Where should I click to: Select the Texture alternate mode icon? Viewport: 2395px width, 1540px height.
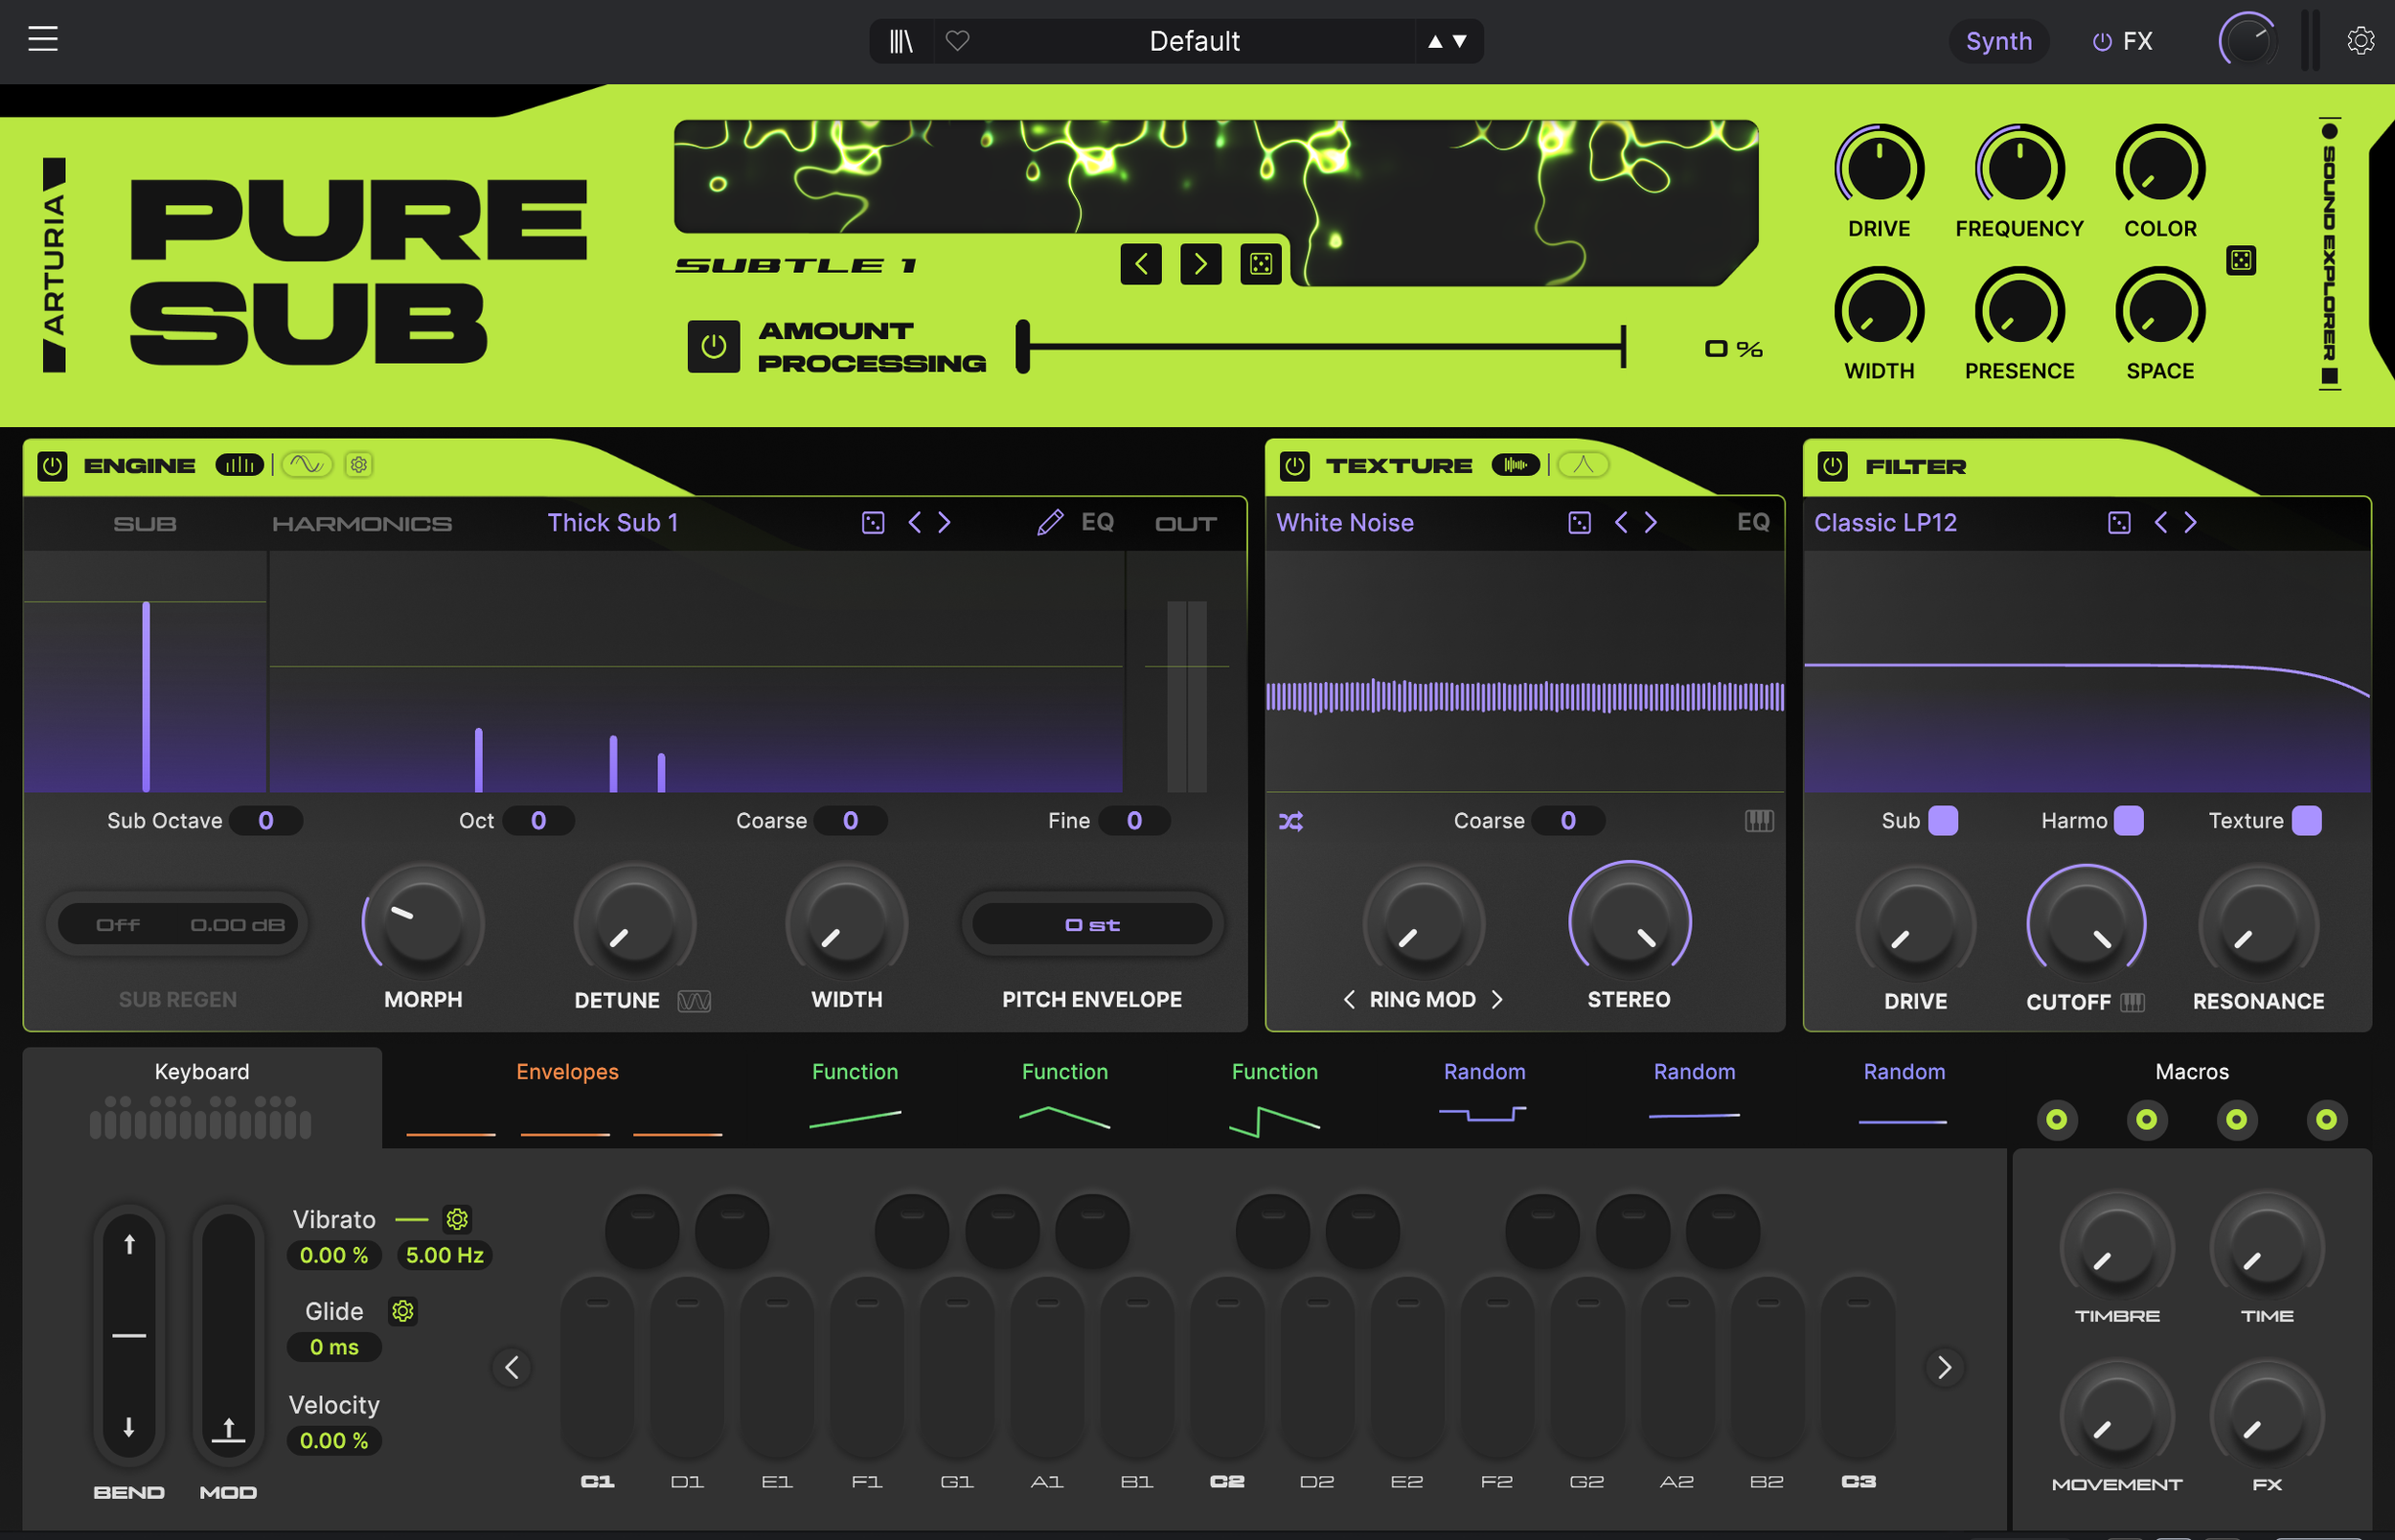click(1583, 465)
